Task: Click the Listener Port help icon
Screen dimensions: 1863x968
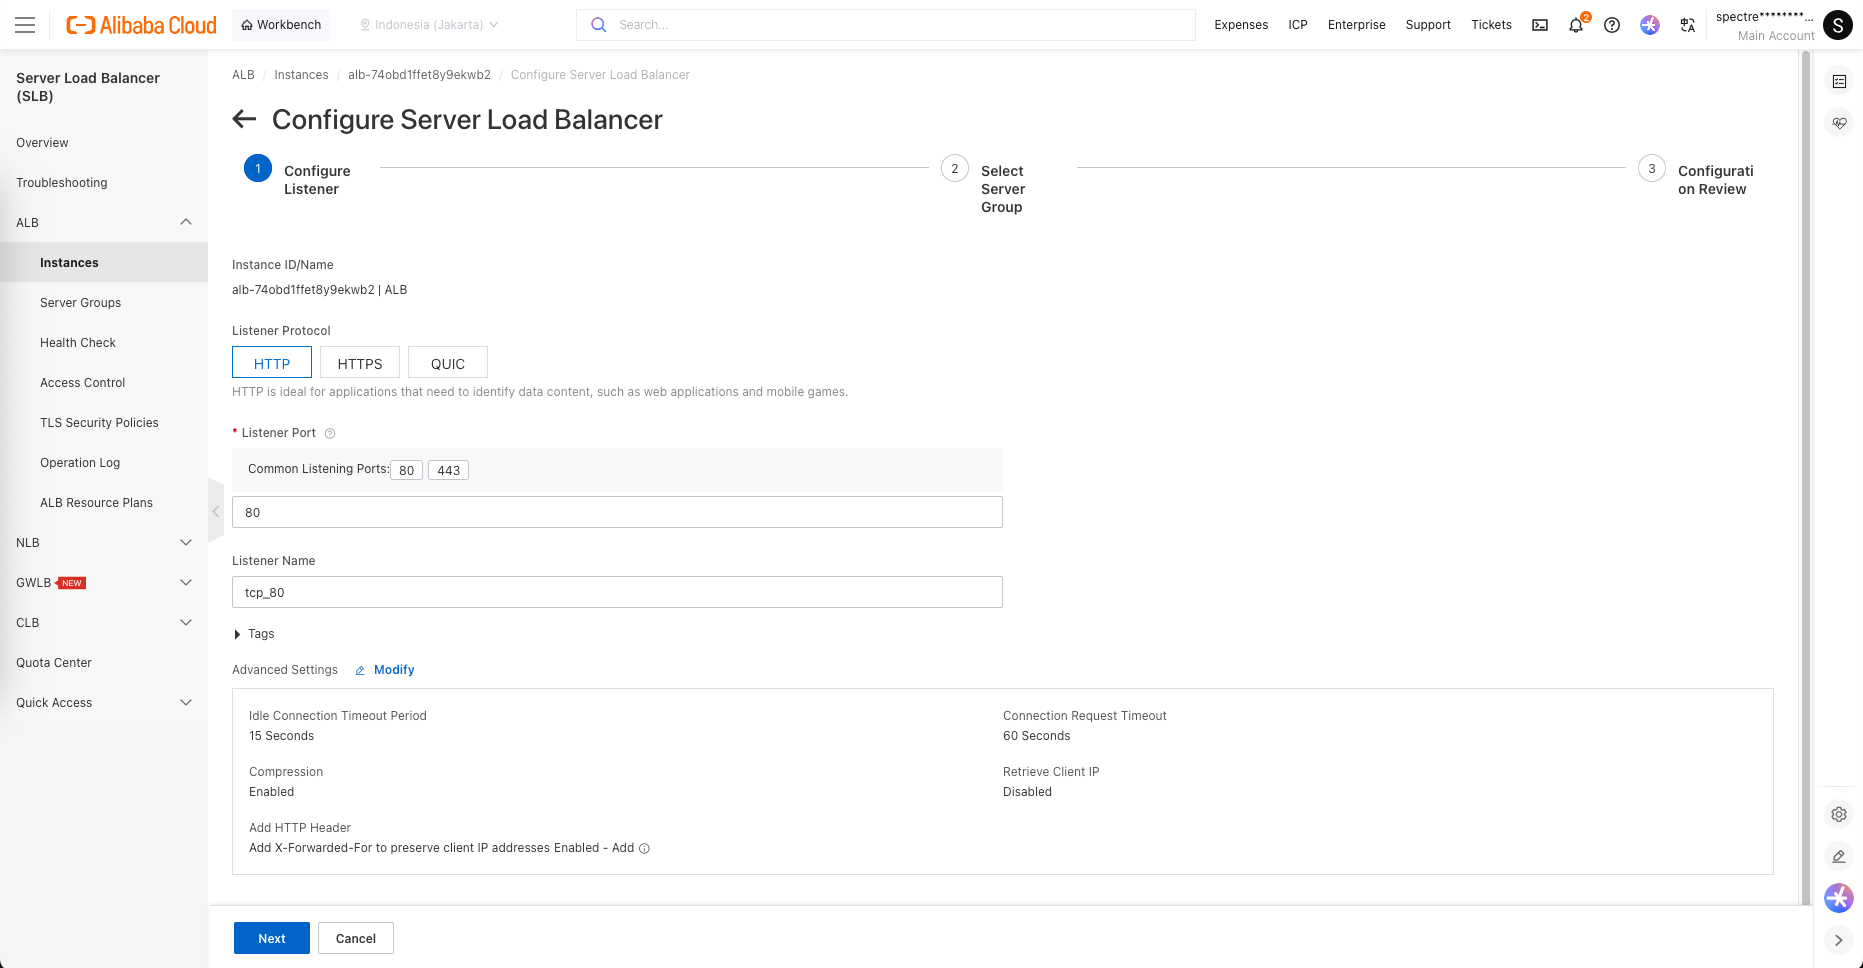Action: click(330, 433)
